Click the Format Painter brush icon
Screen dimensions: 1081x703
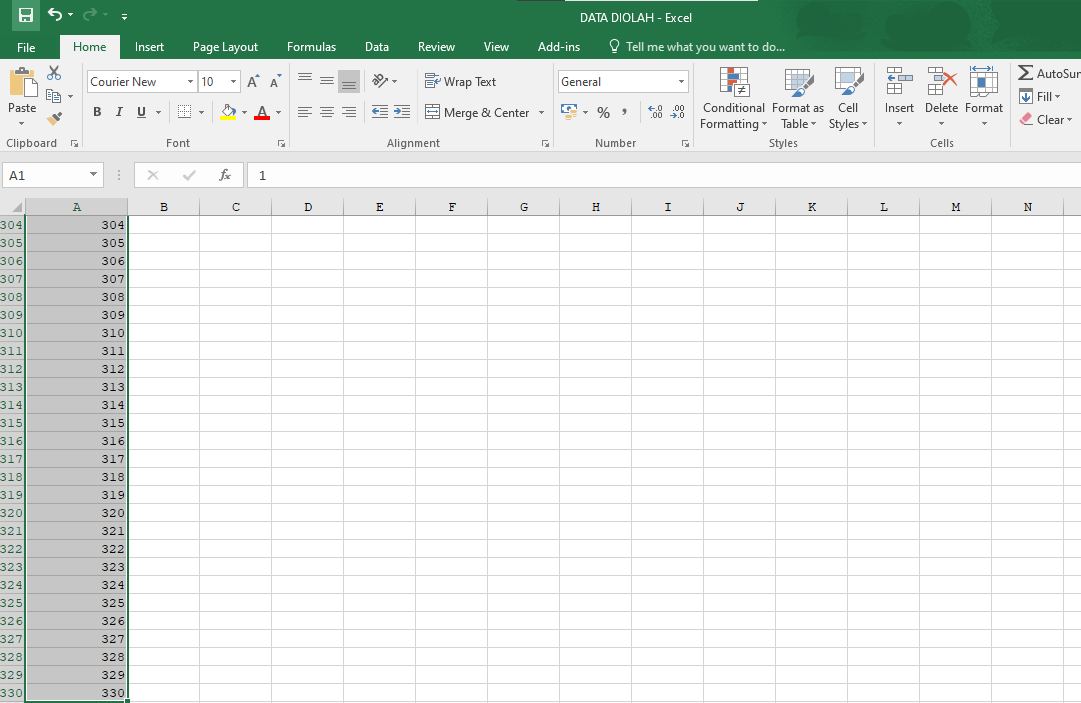coord(54,118)
